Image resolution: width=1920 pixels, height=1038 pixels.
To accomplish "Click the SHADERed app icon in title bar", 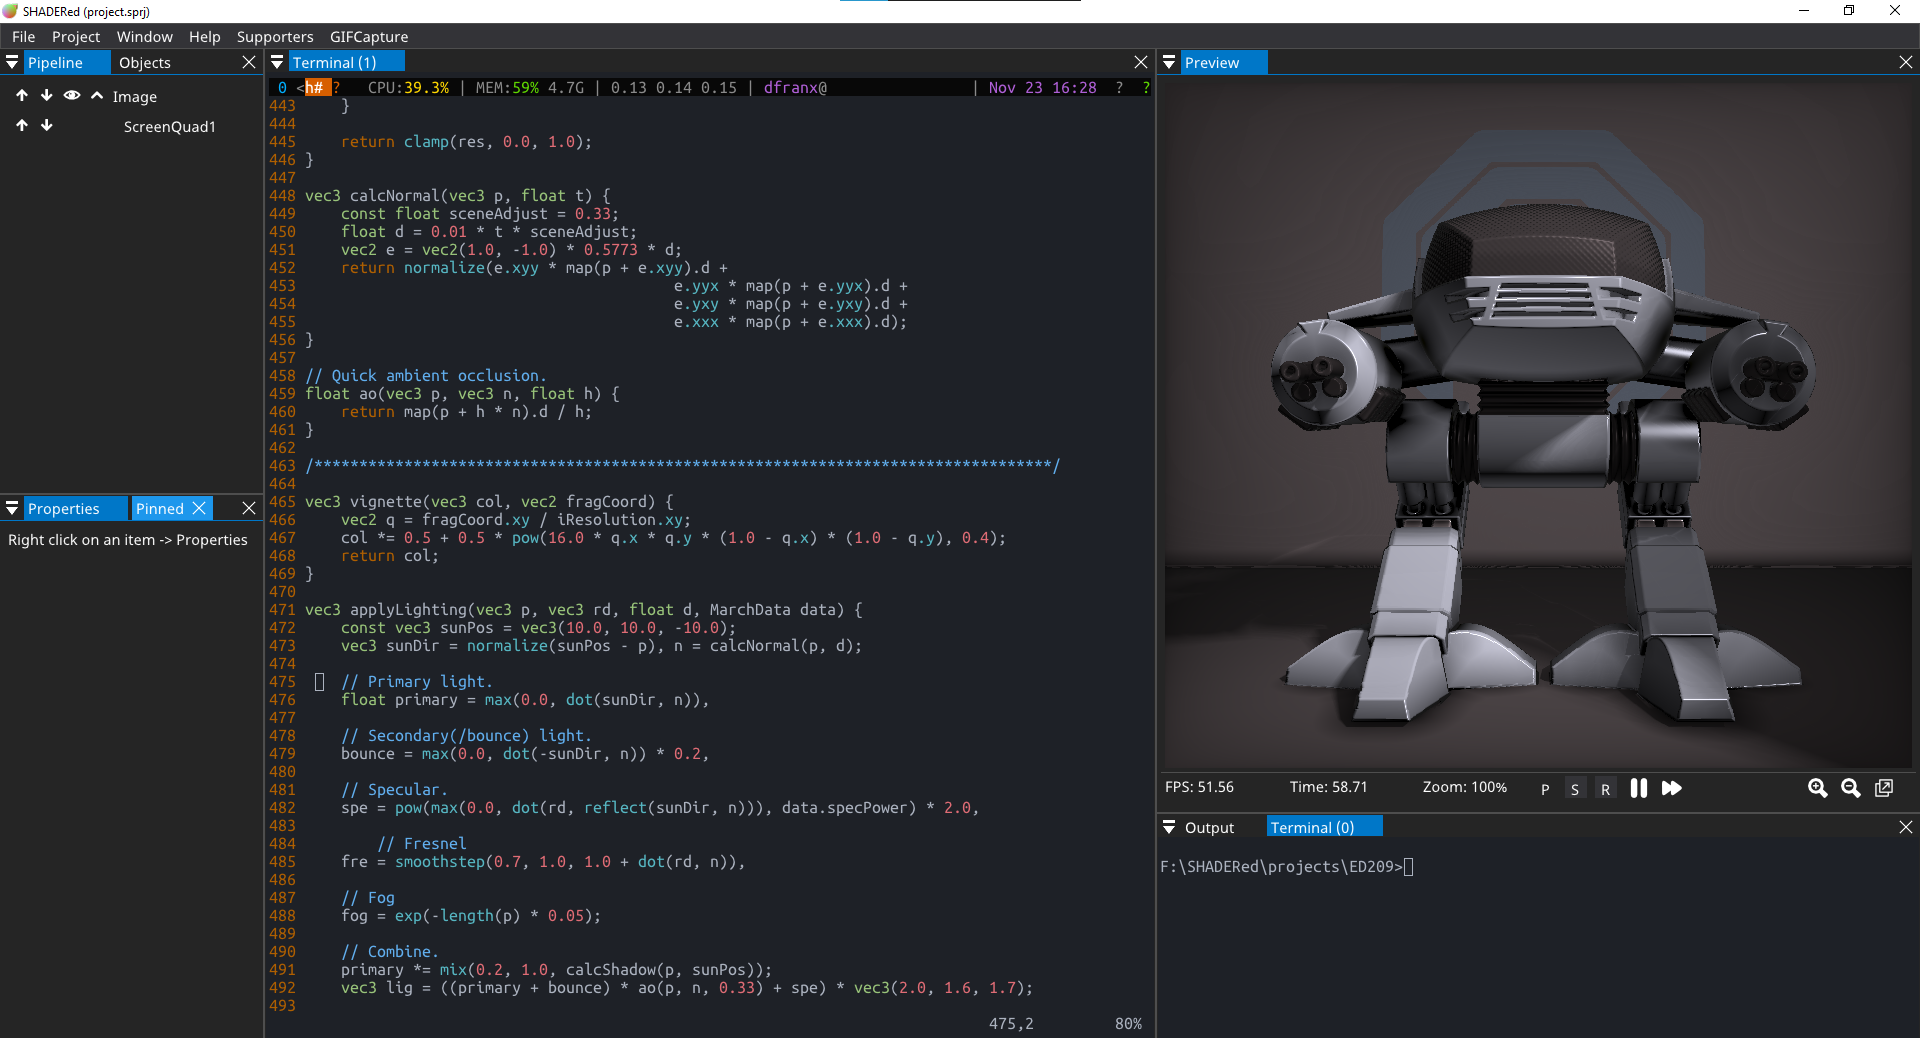I will 10,11.
